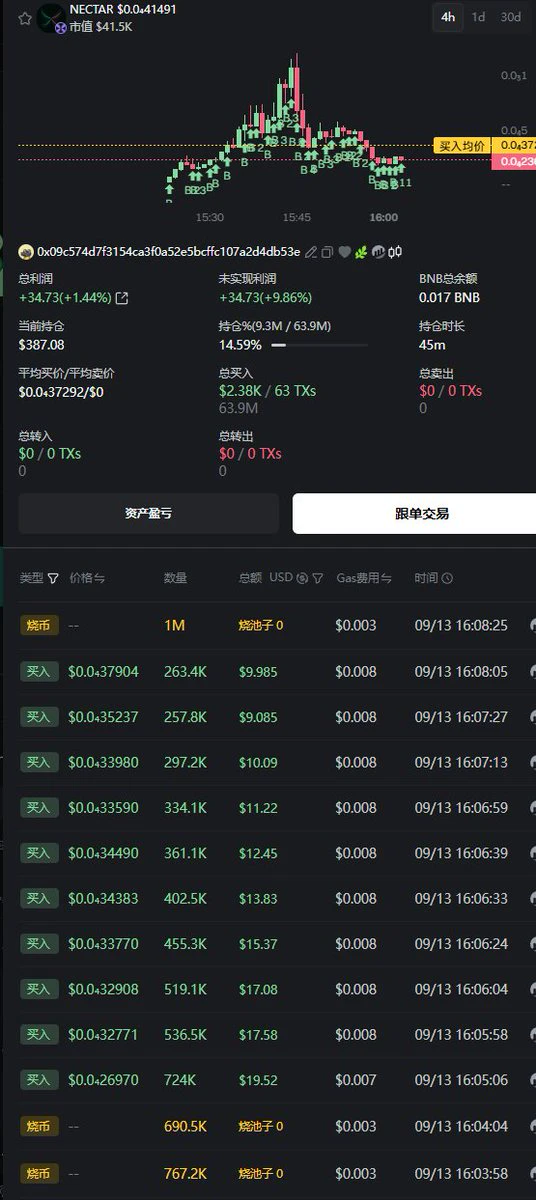Click wallet address 0x09c574d7f3154ca3f0a52e5bcffc107a2d4db53e

tap(168, 252)
